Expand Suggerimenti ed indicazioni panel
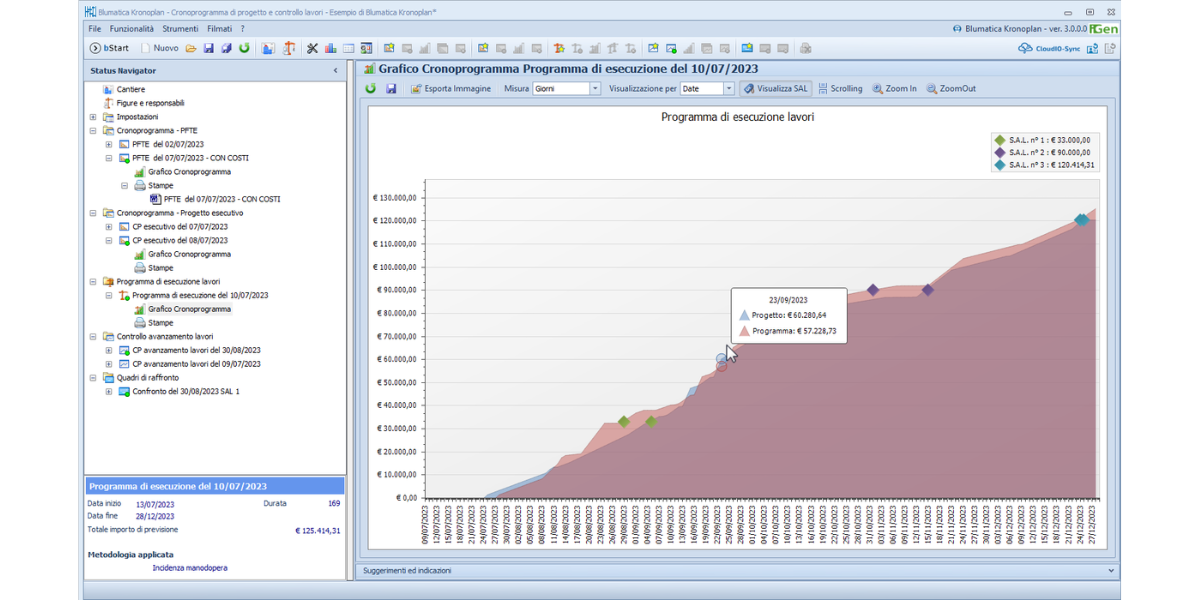This screenshot has width=1200, height=600. [1112, 571]
